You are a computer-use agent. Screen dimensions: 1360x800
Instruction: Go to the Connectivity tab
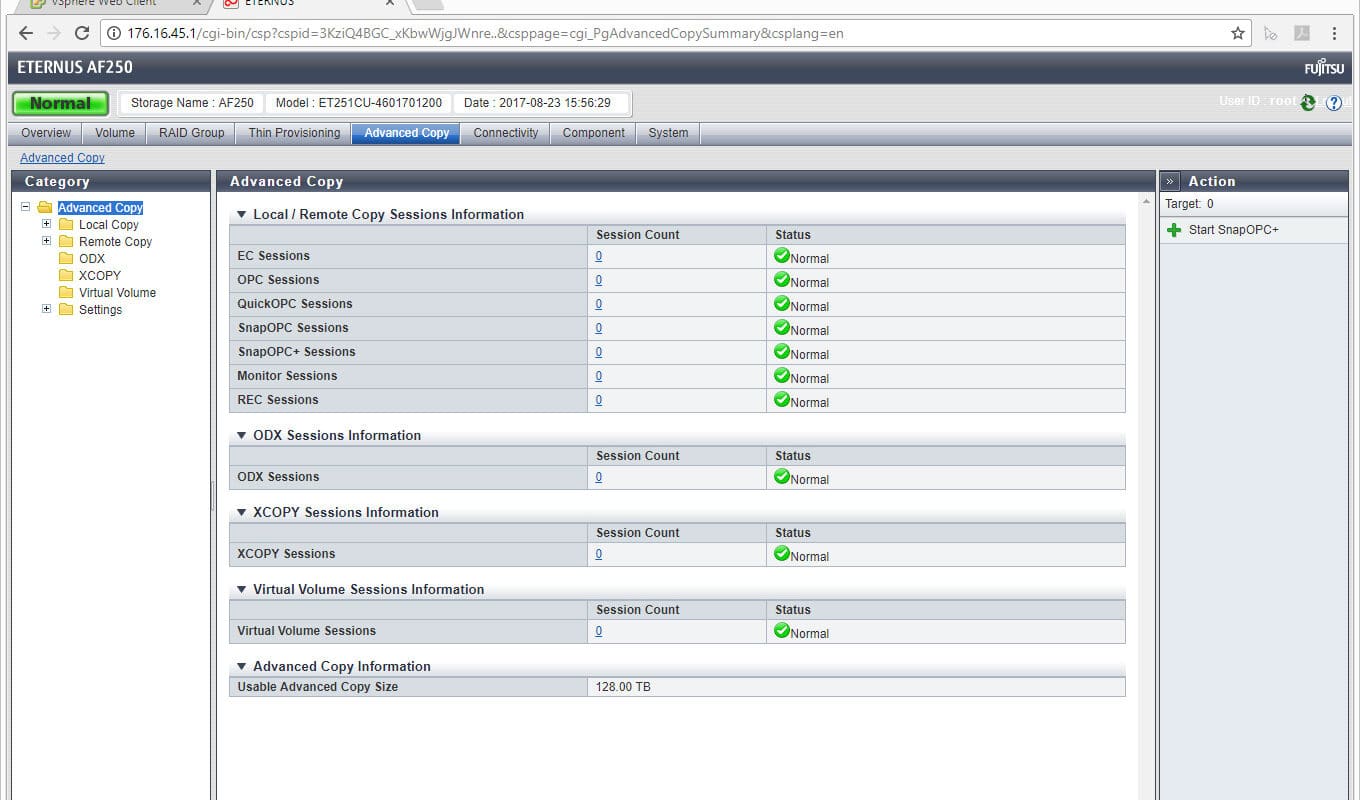(506, 133)
